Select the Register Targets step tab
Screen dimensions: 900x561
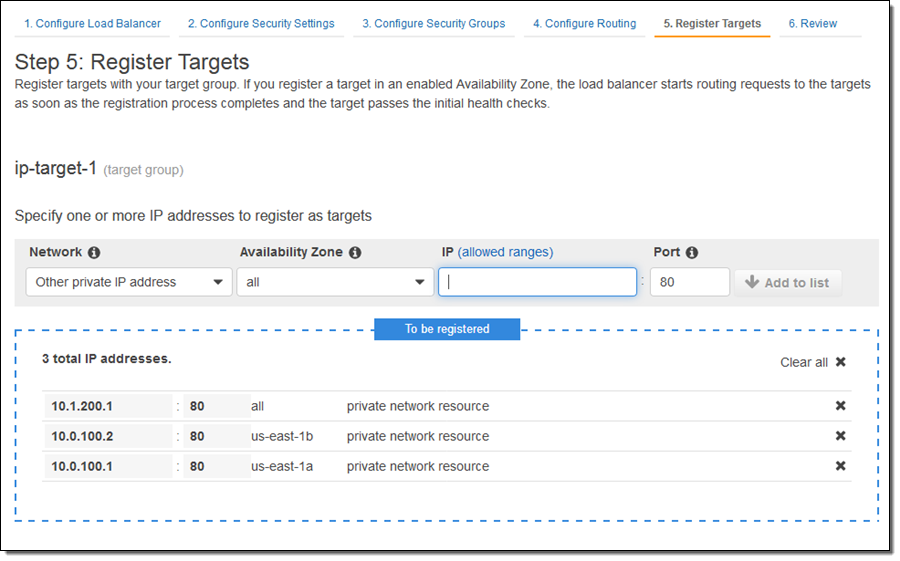712,23
